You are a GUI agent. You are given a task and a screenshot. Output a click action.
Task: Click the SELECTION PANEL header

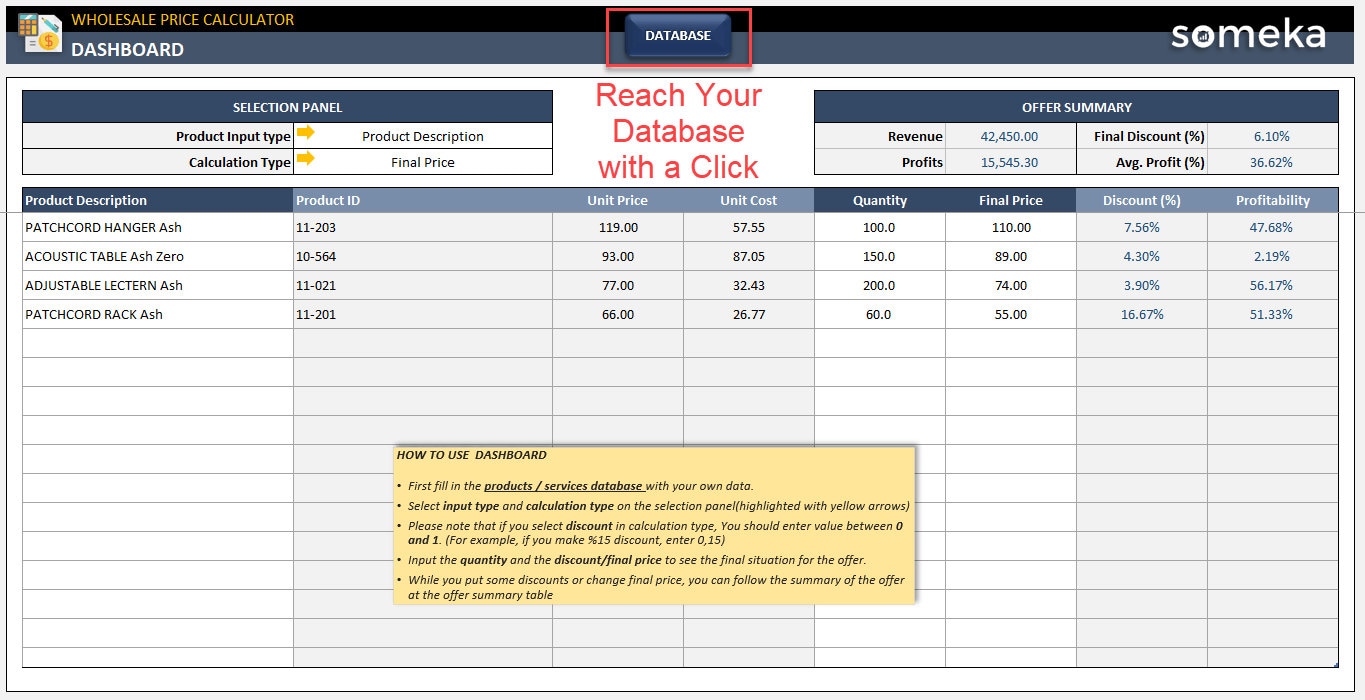pyautogui.click(x=288, y=106)
